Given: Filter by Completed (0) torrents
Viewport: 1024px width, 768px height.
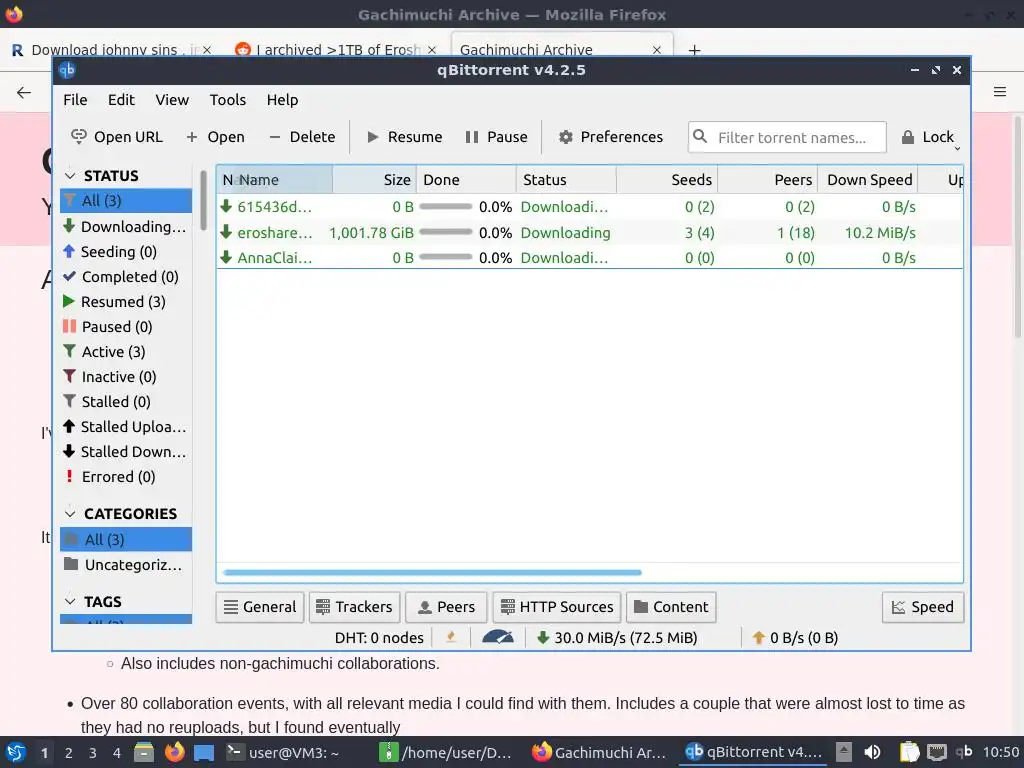Looking at the screenshot, I should tap(126, 277).
